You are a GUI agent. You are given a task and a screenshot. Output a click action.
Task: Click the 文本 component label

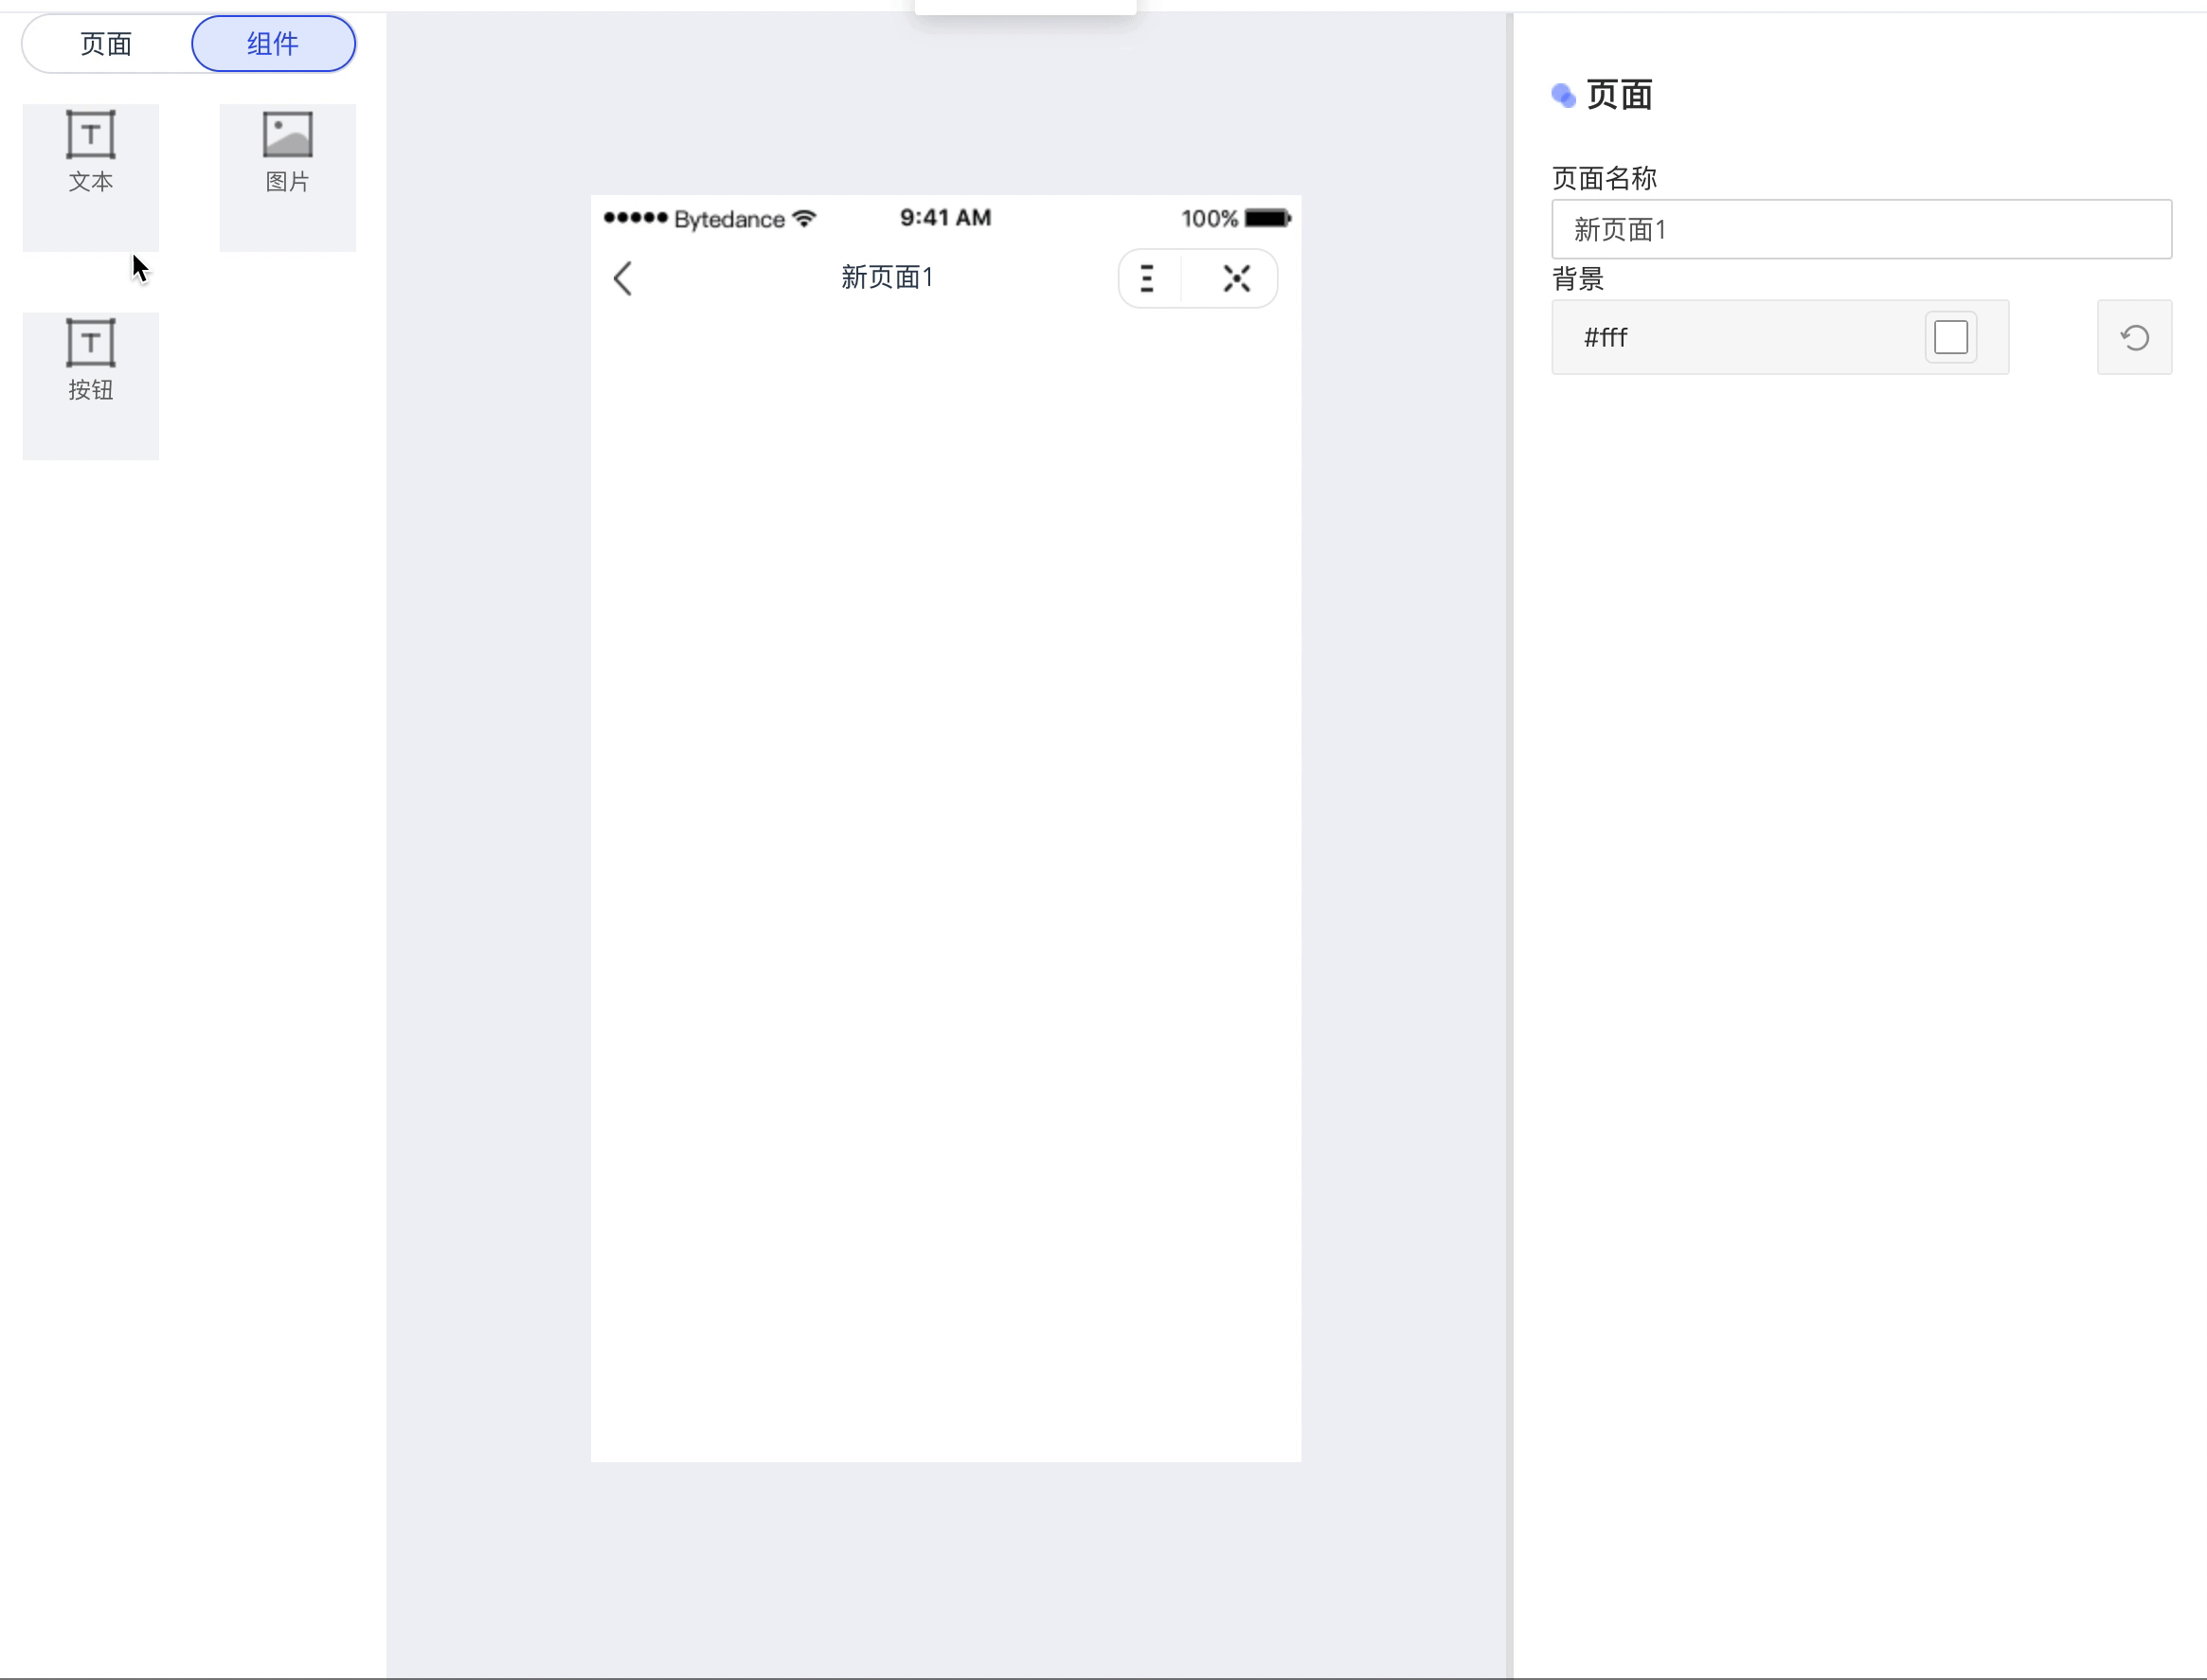click(91, 182)
